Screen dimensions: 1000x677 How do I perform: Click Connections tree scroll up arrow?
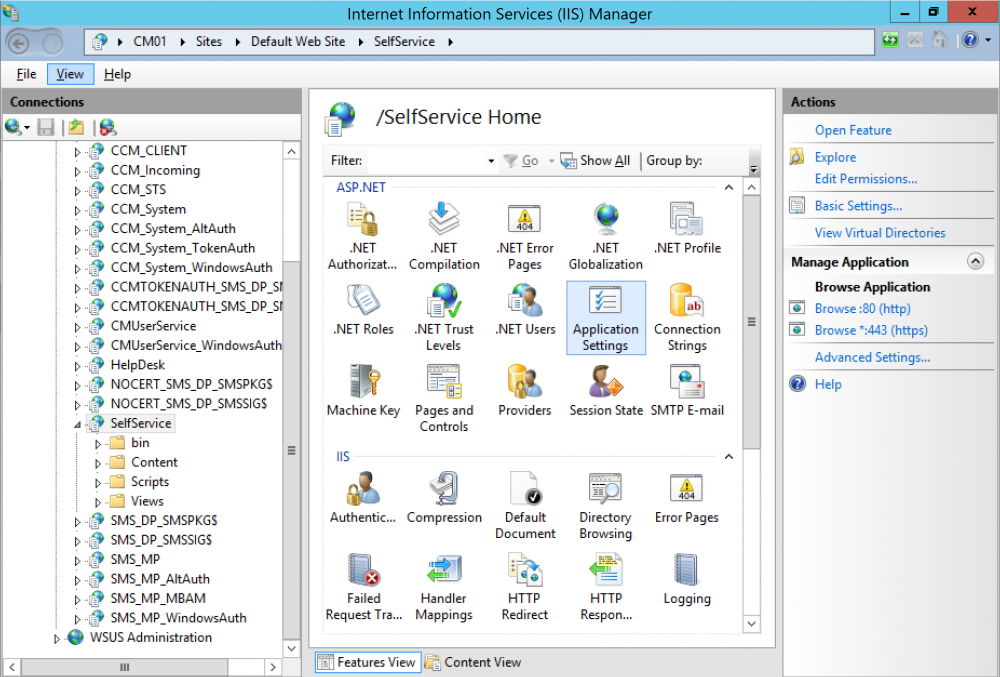pos(291,151)
